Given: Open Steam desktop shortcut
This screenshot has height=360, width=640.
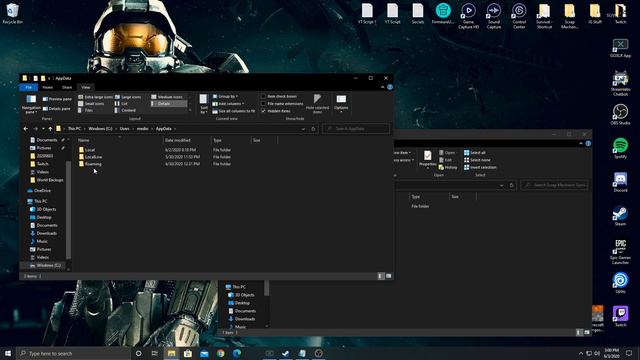Looking at the screenshot, I should 620,216.
